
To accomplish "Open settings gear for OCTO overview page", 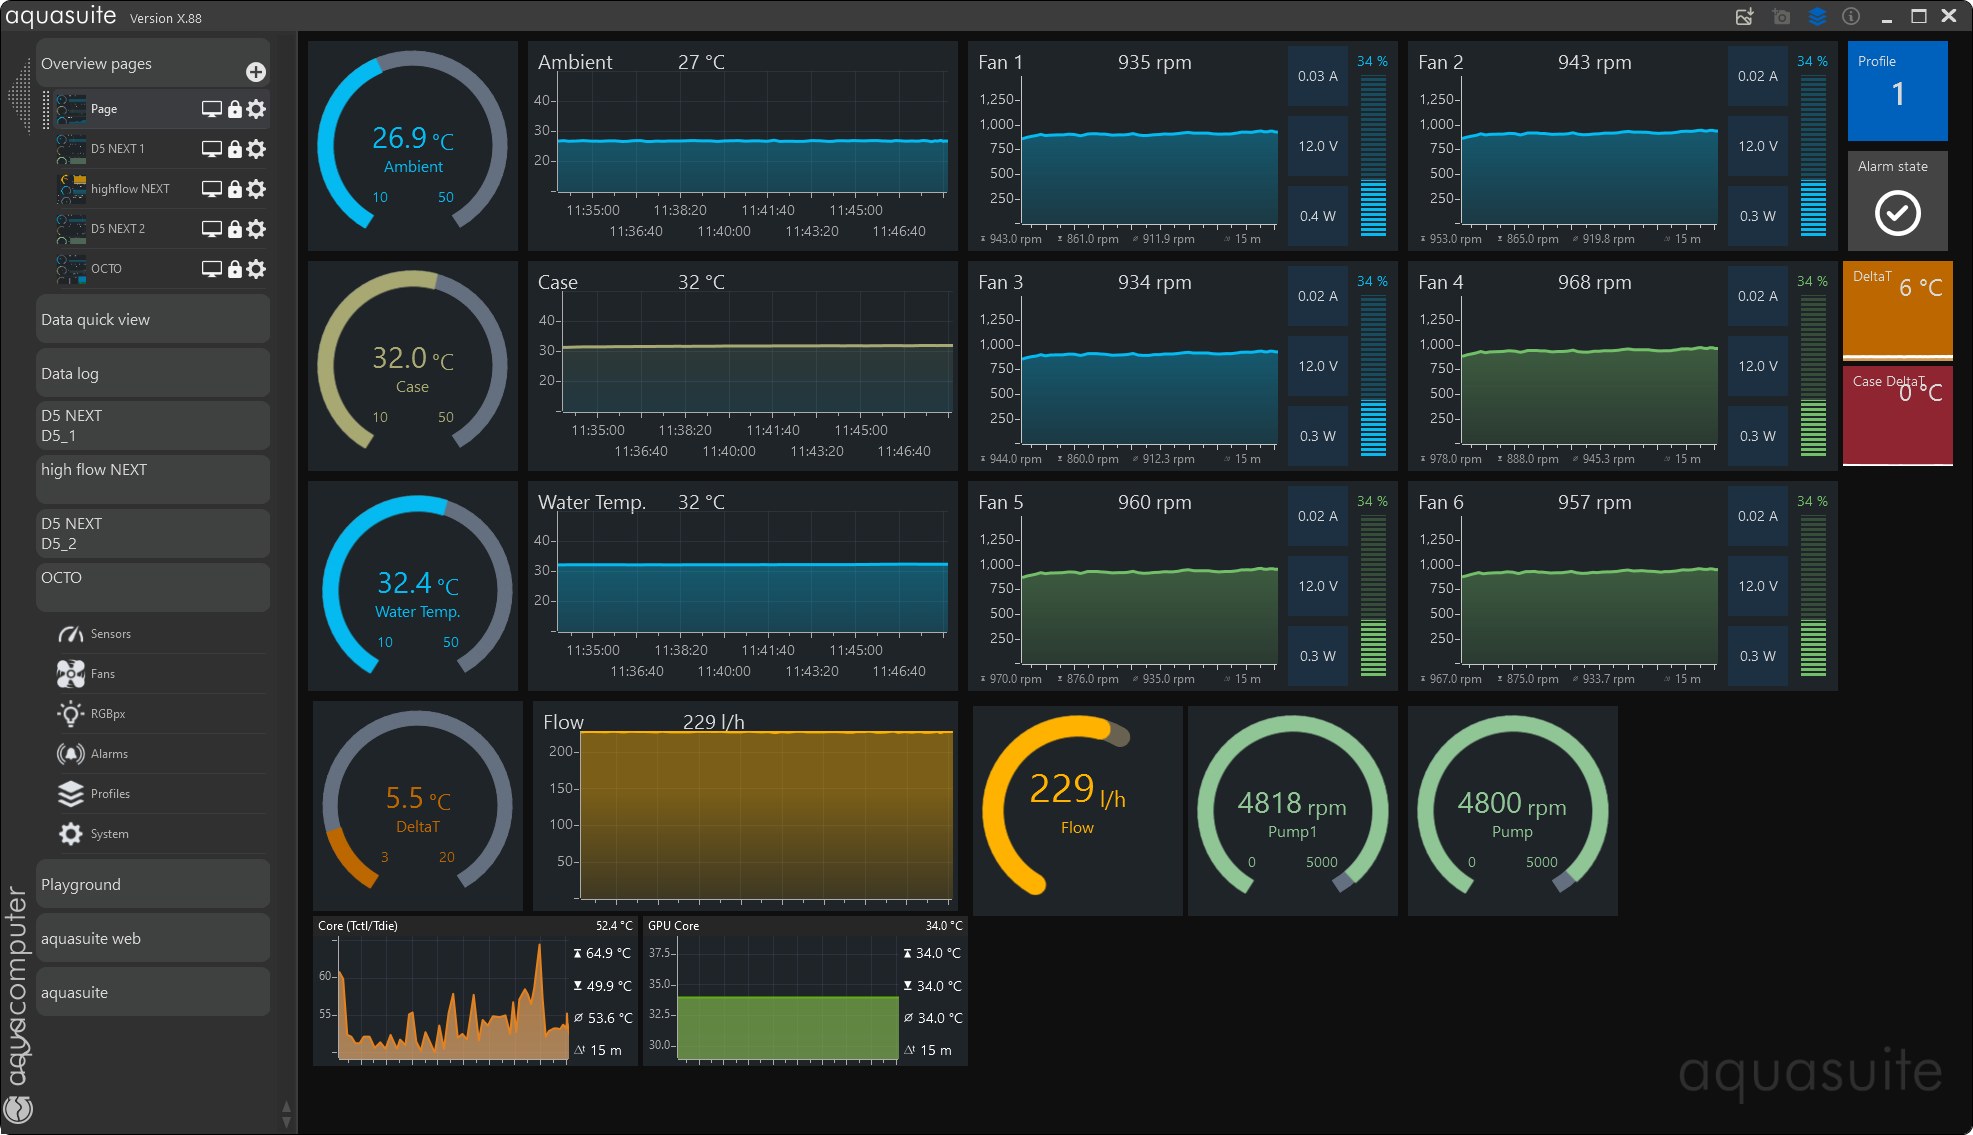I will point(256,269).
